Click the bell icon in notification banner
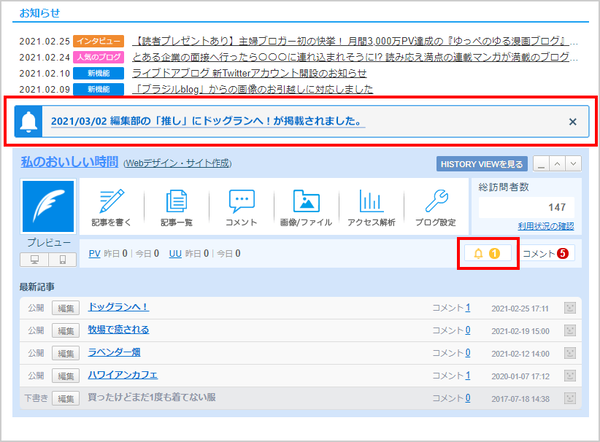The height and width of the screenshot is (442, 600). pyautogui.click(x=28, y=122)
